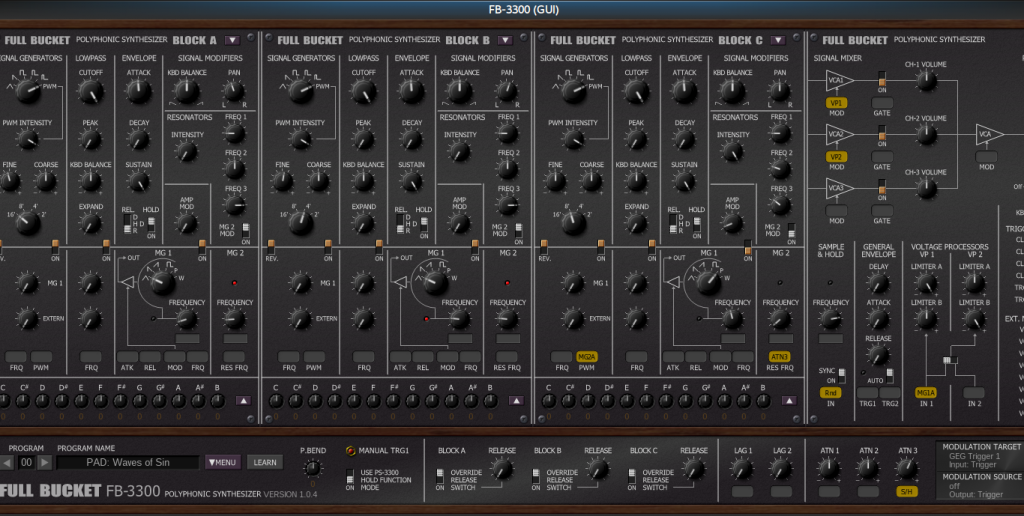
Task: Click the LAG 2 knob
Action: pos(781,468)
